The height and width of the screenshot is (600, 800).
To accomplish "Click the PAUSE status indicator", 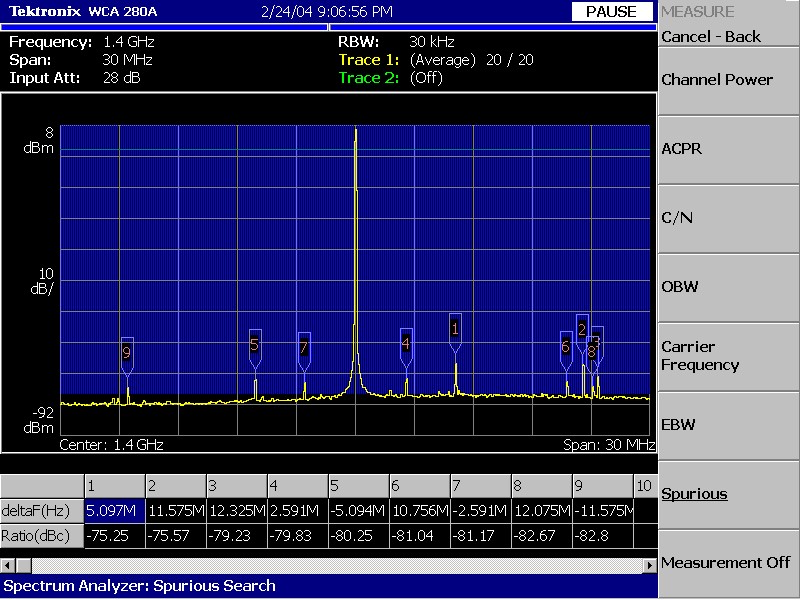I will [x=611, y=12].
